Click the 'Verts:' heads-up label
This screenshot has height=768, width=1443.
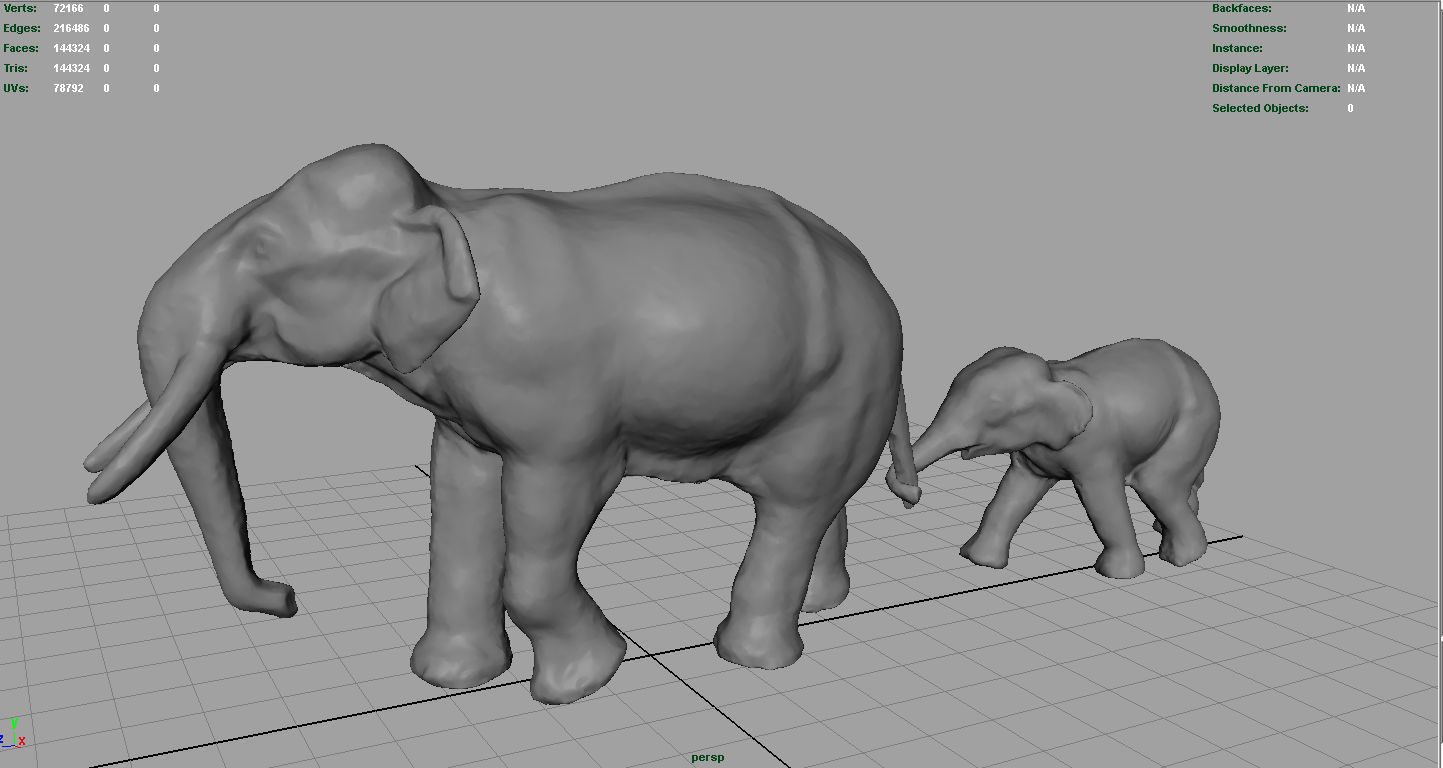(20, 8)
